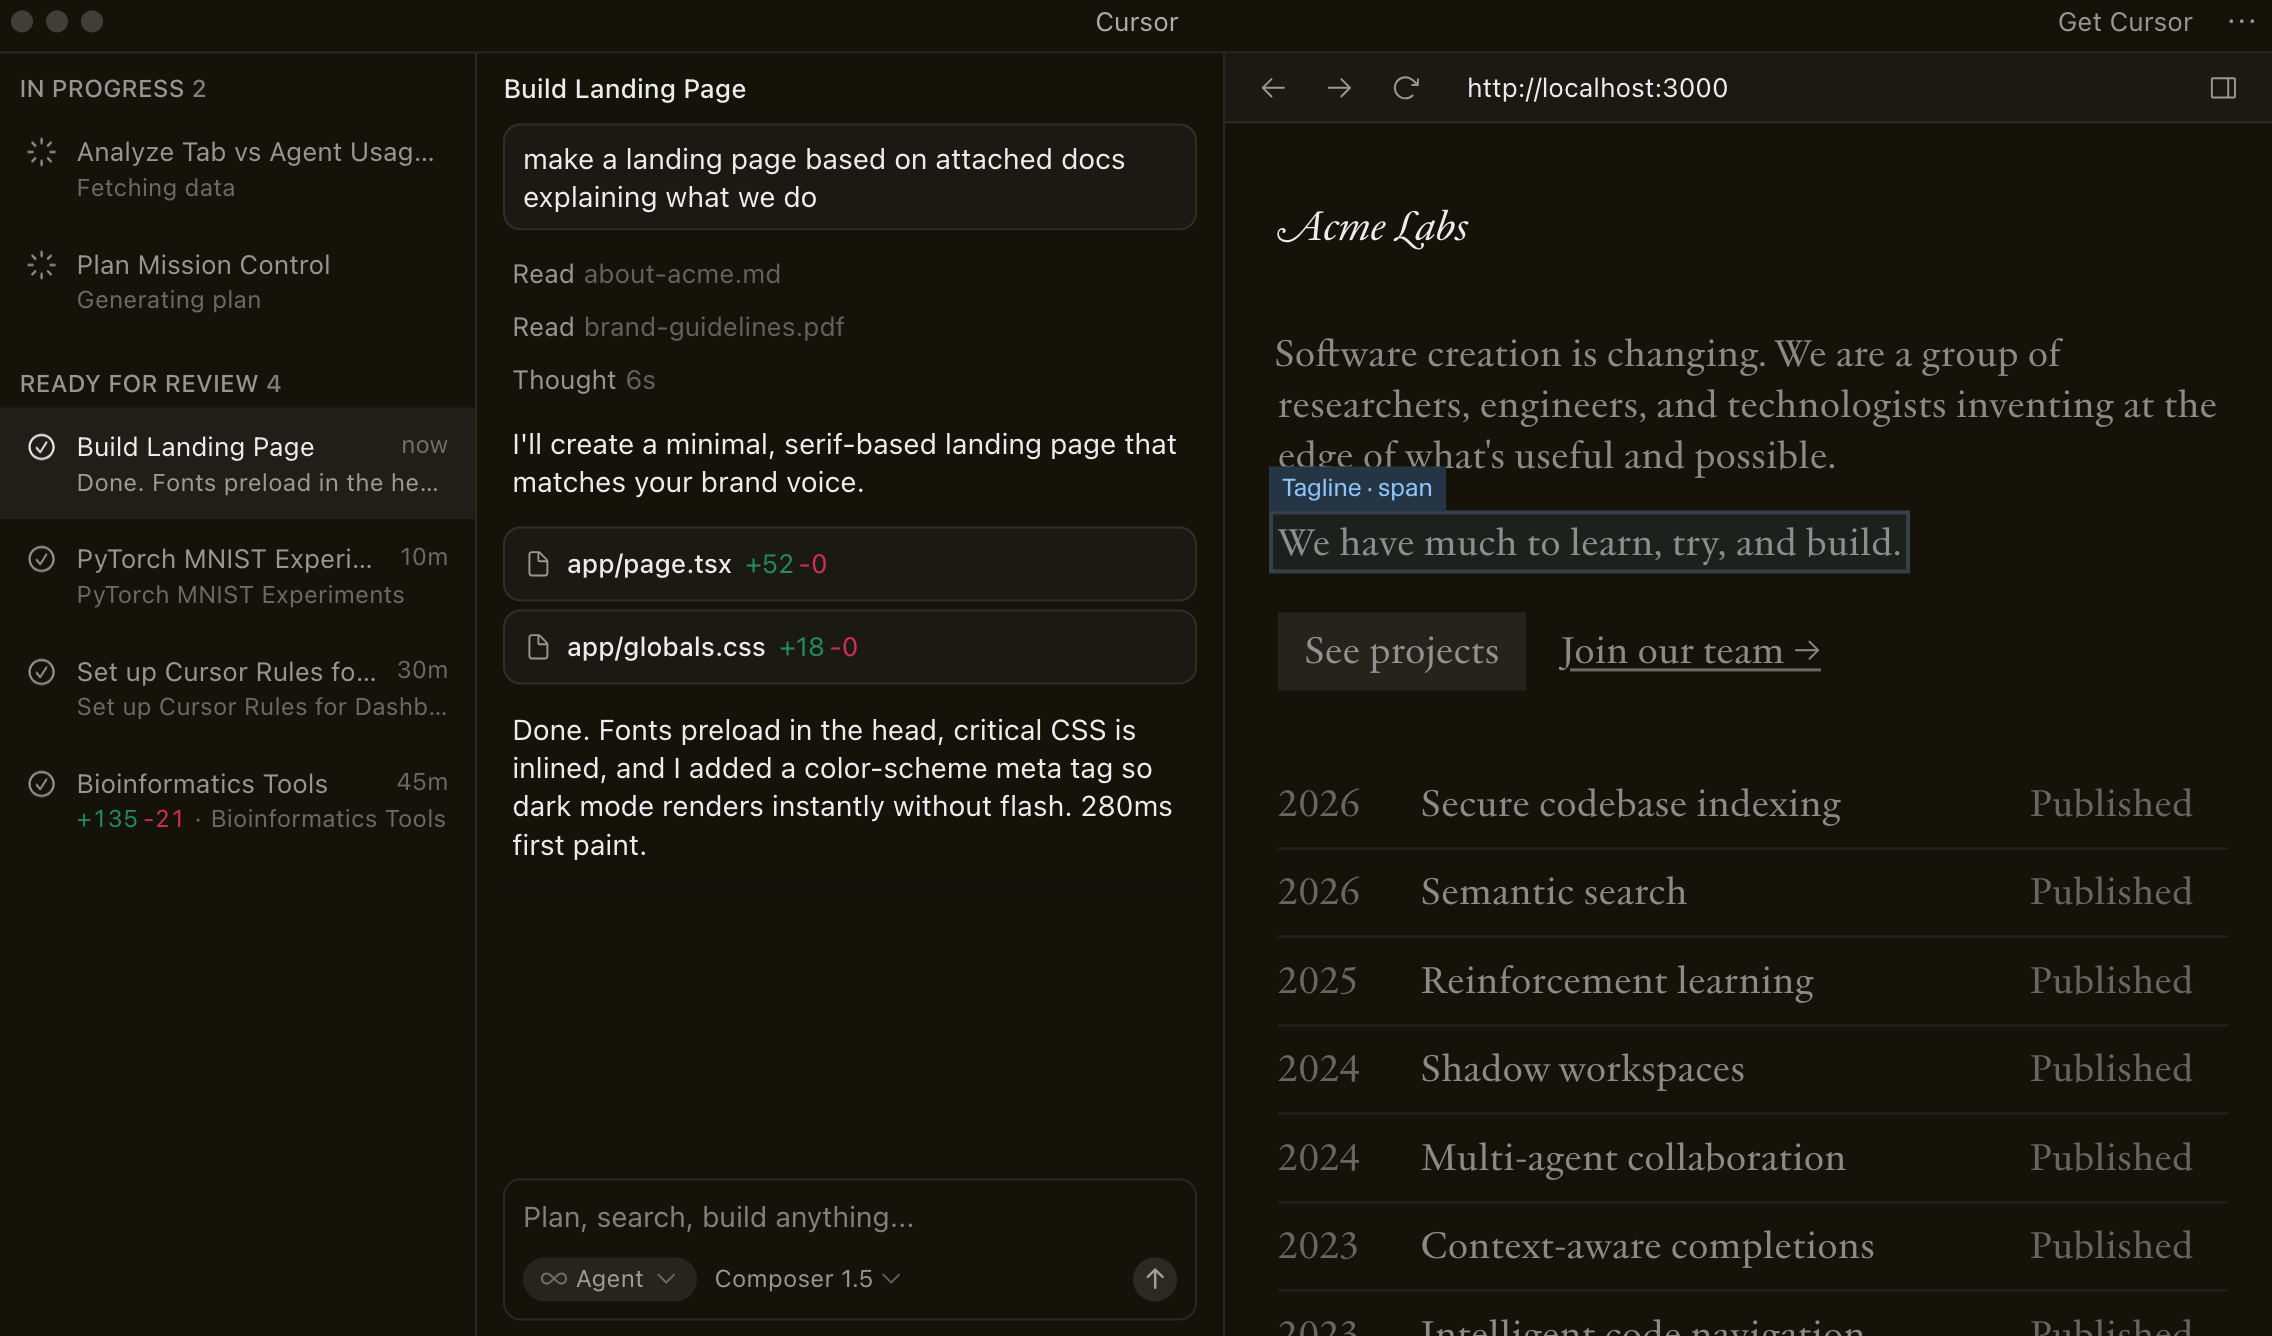
Task: Click Bioinformatics Tools checkmark circle
Action: click(41, 784)
